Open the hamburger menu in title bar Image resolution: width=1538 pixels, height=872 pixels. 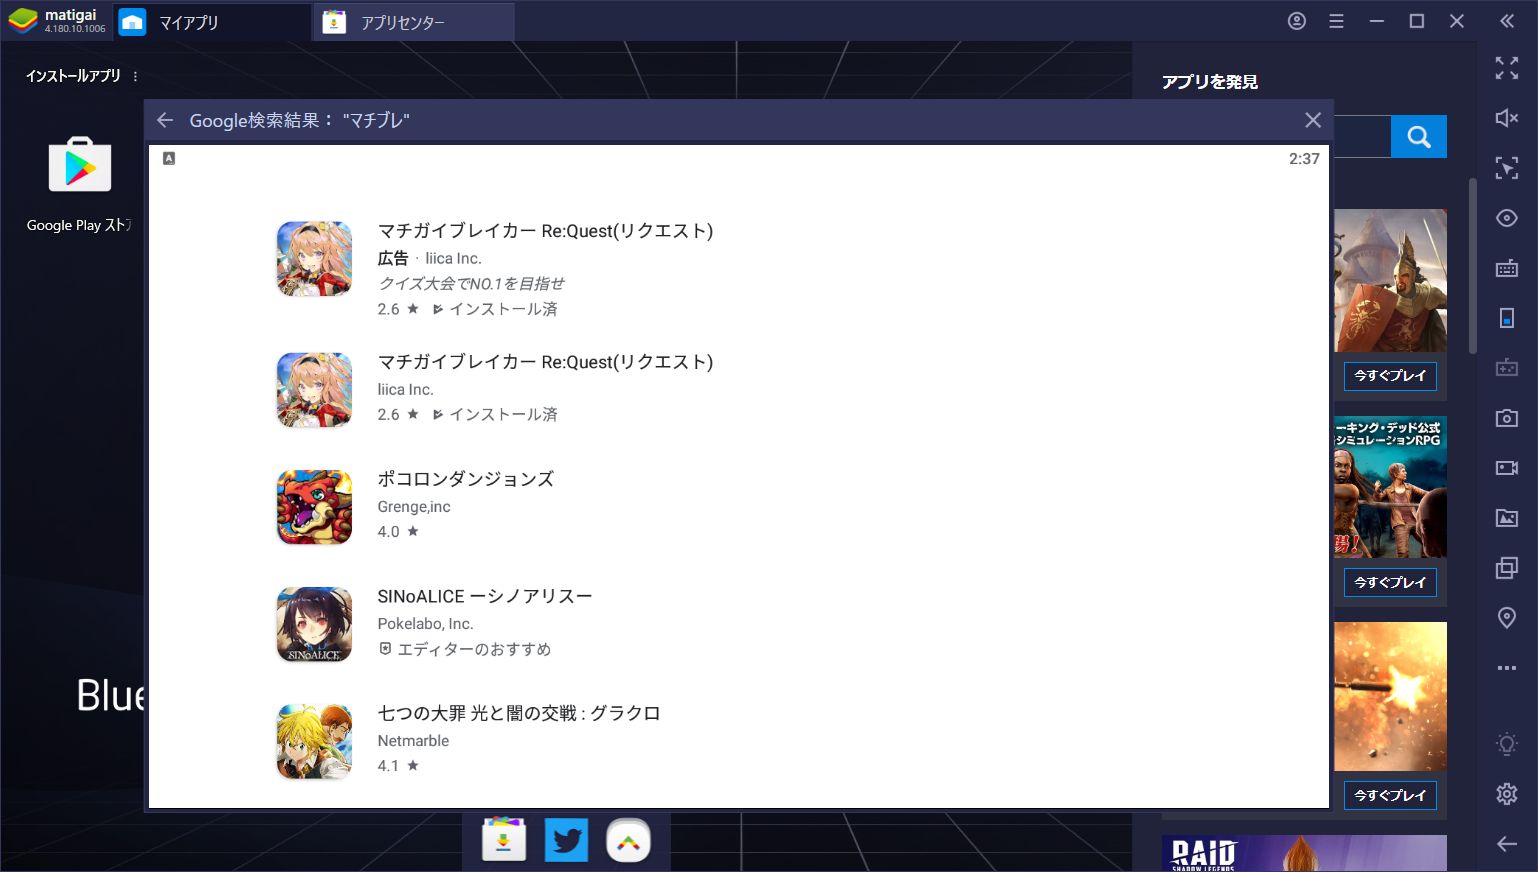coord(1336,21)
